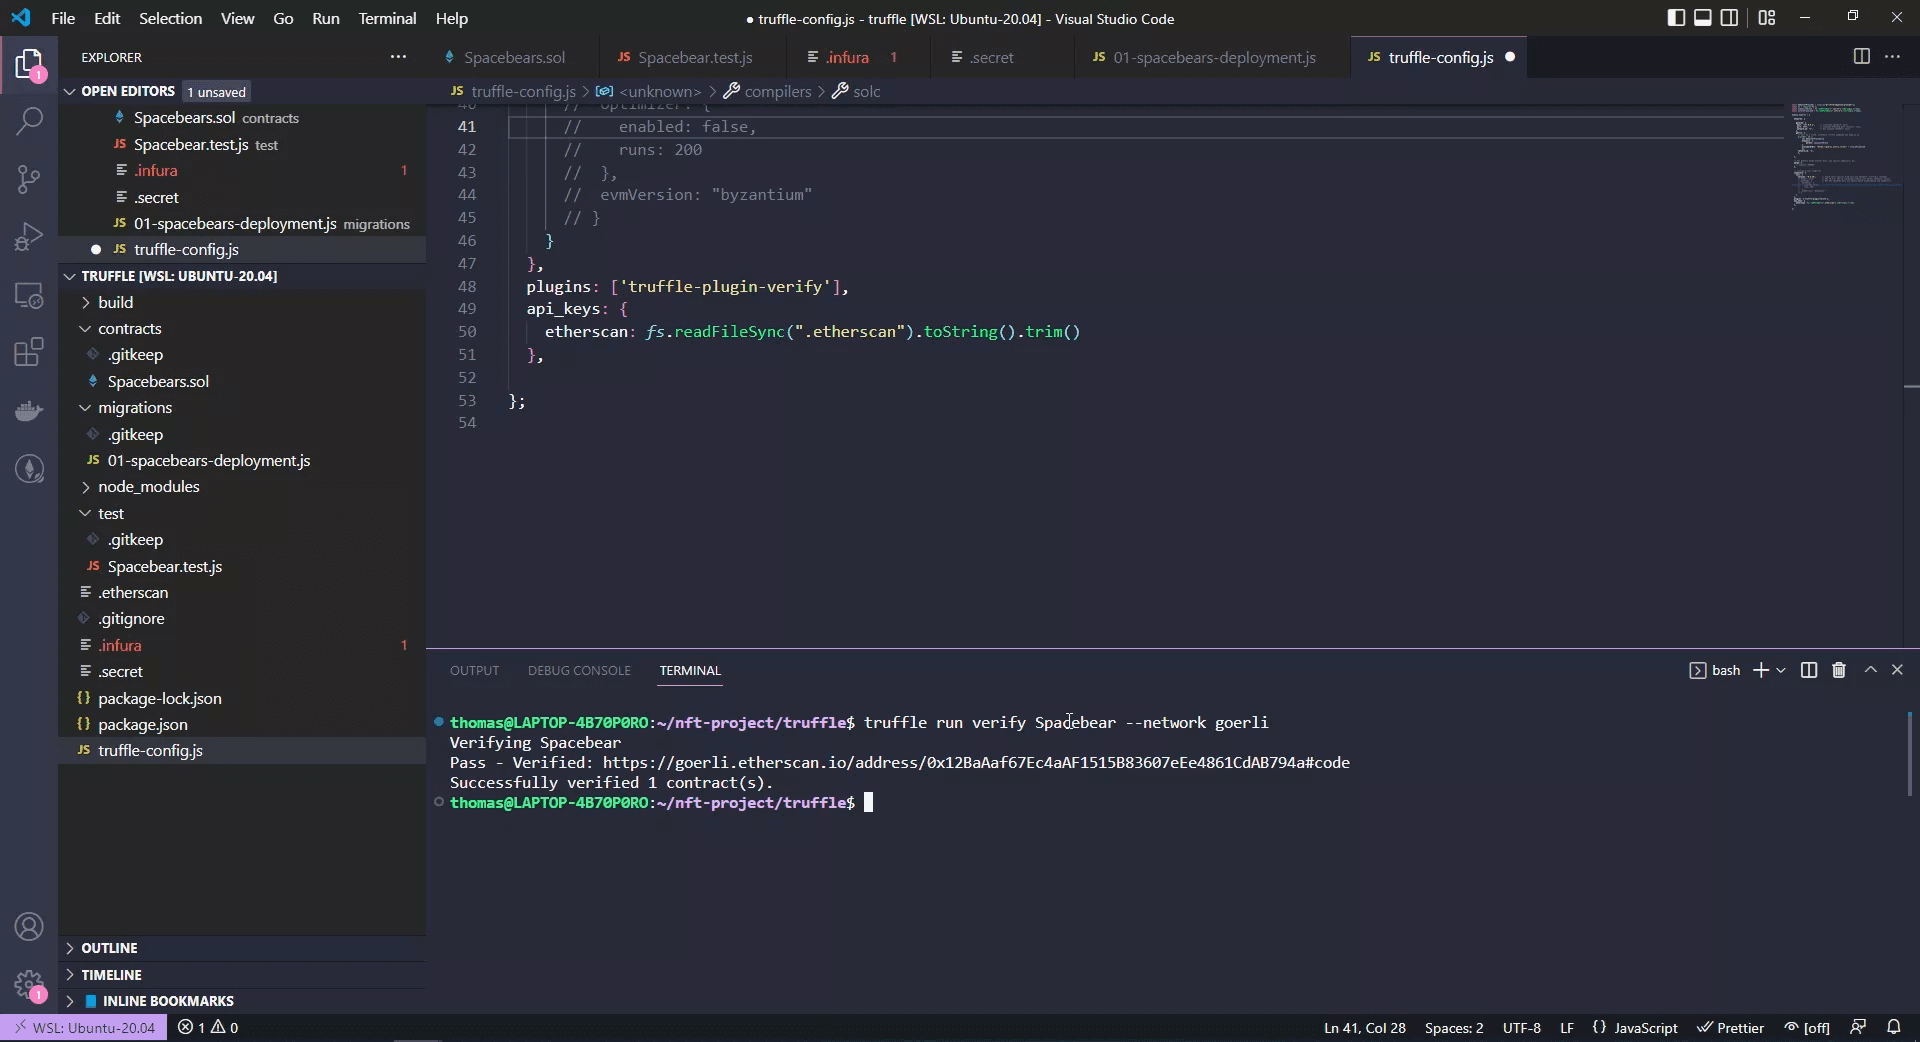Open the Source Control view
This screenshot has width=1920, height=1042.
[29, 180]
